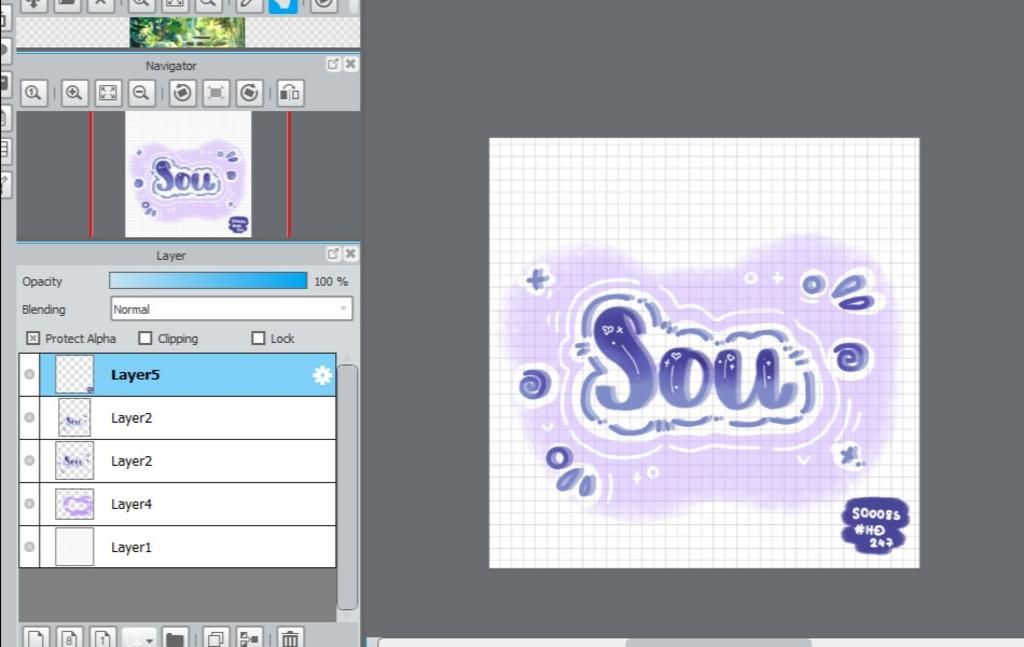Adjust the layer Opacity slider
1024x647 pixels.
point(208,281)
